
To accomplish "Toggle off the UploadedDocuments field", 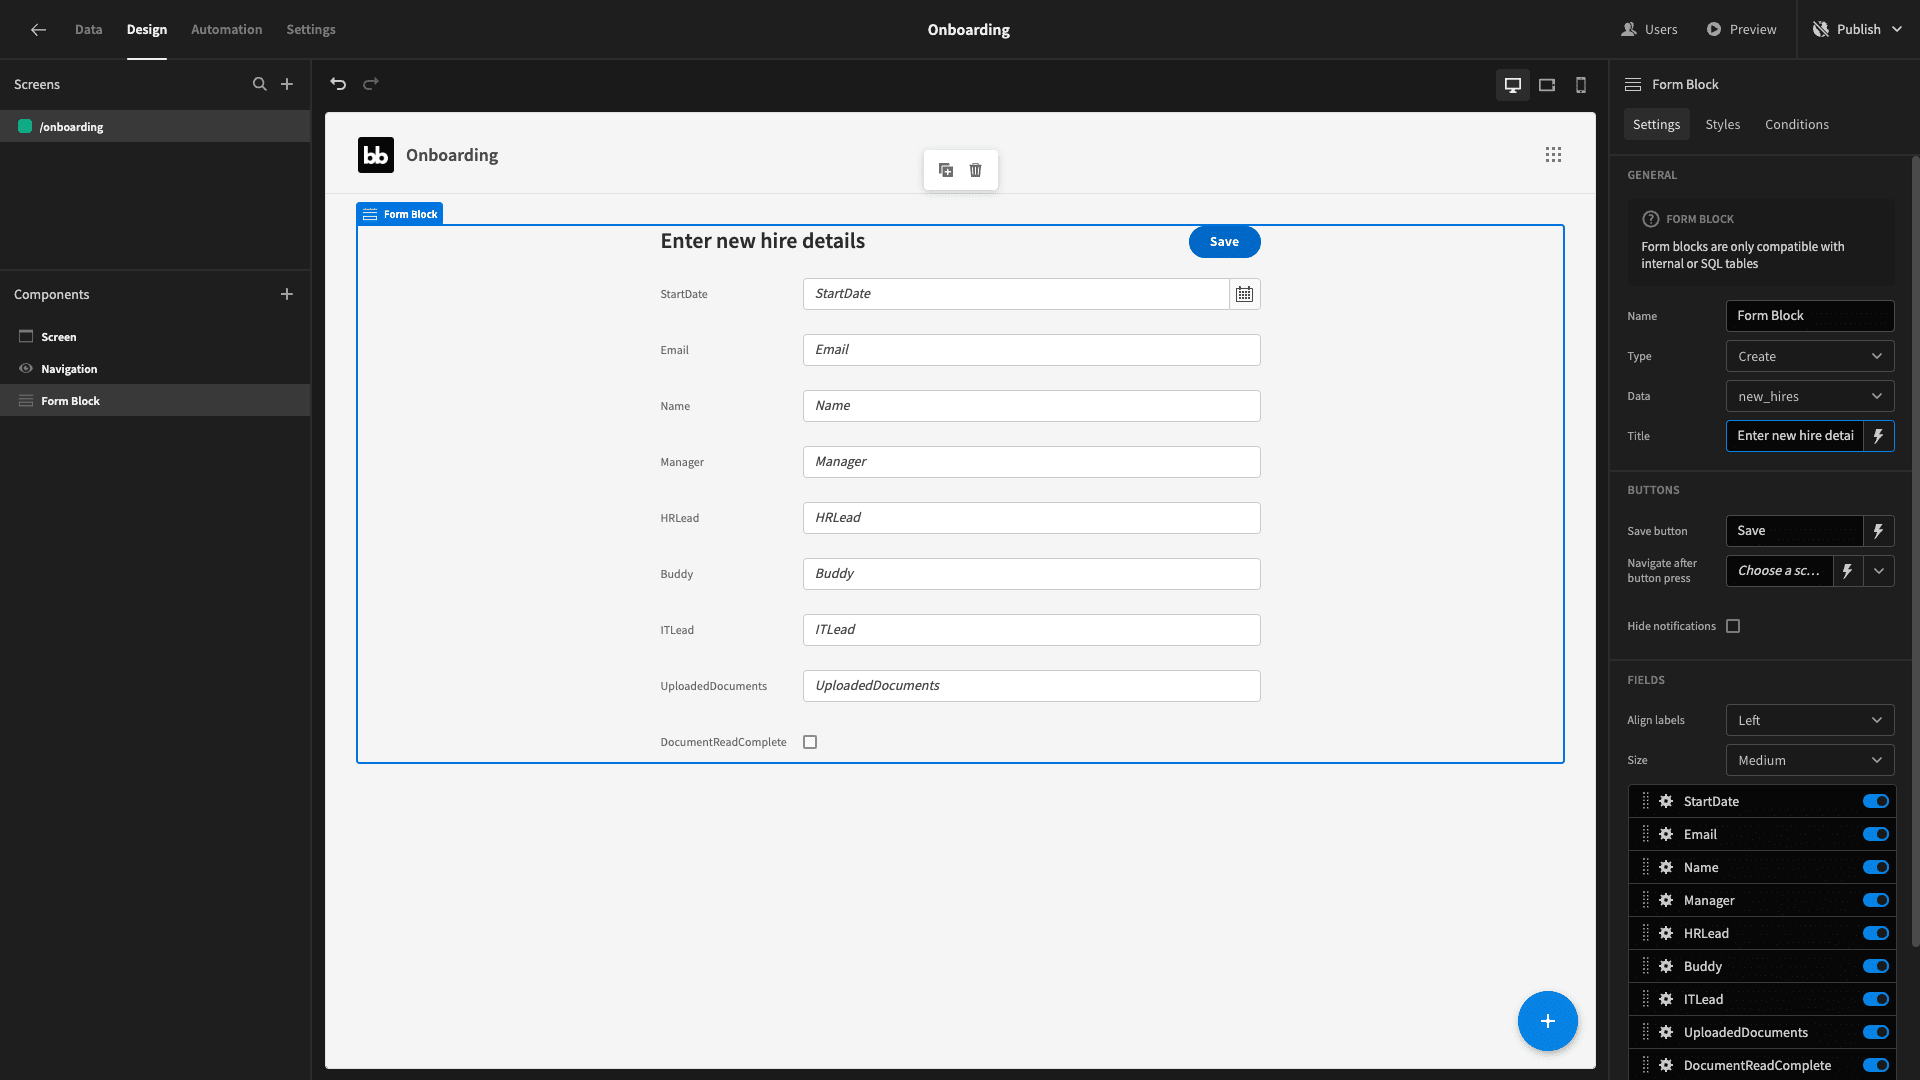I will 1876,1033.
